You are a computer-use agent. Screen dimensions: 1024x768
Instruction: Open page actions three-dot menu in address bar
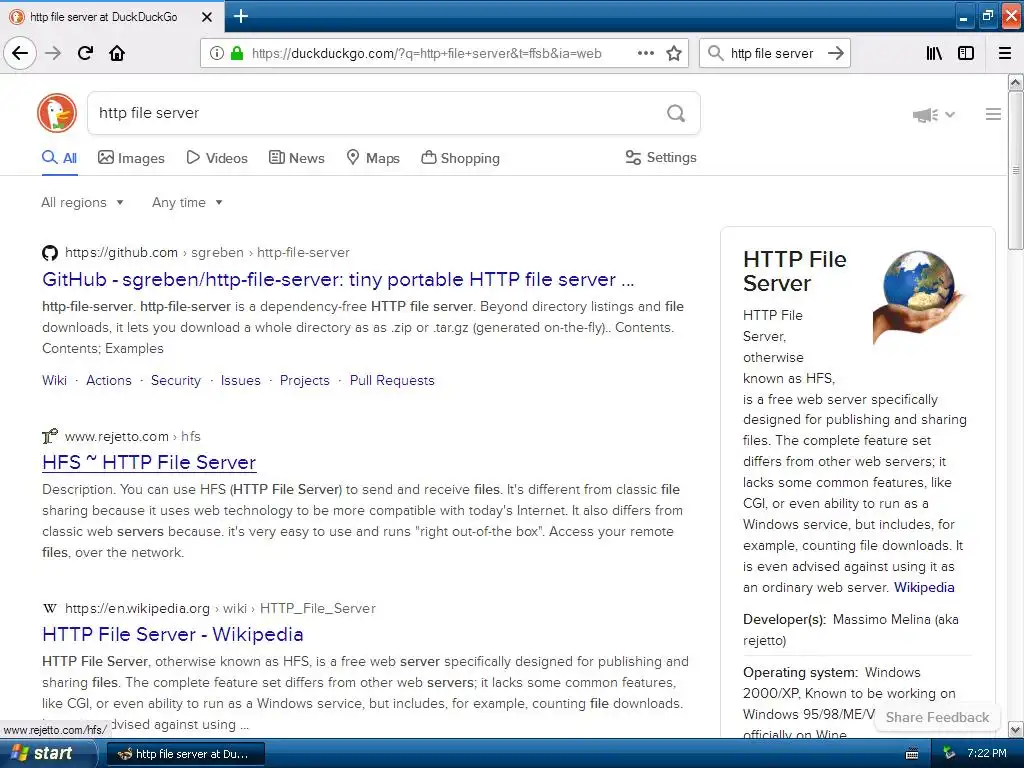click(645, 53)
